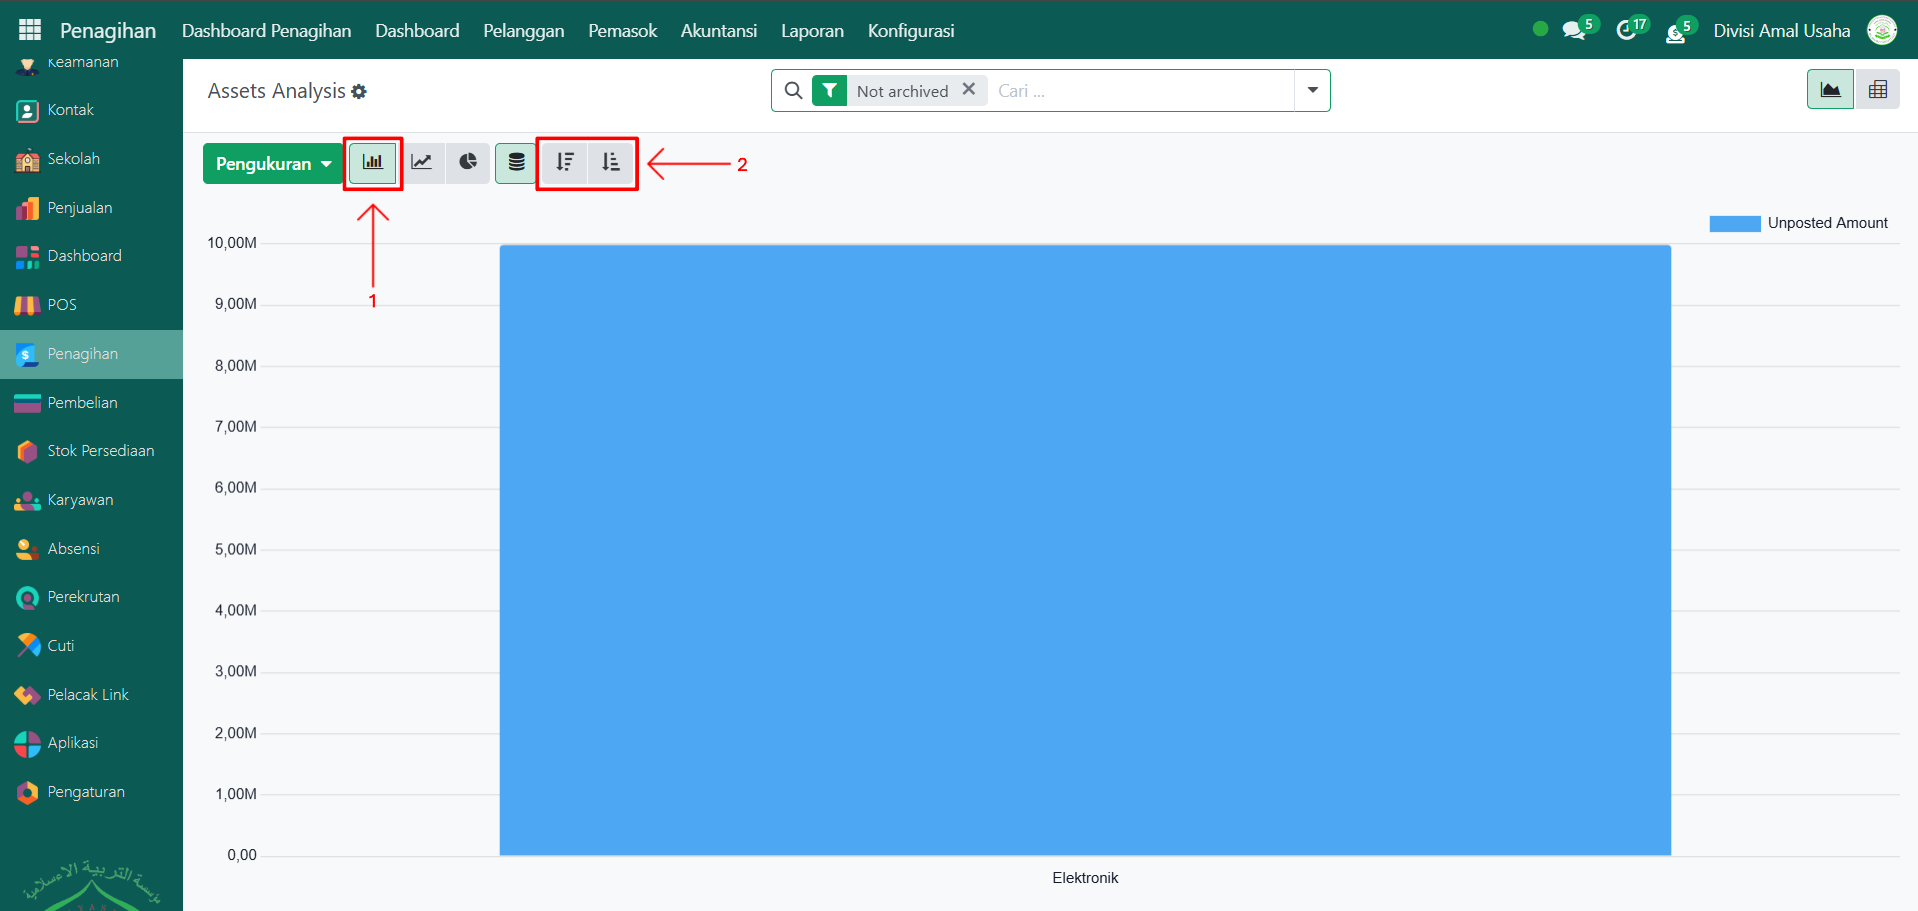
Task: Open the activities clock icon
Action: coord(1627,30)
